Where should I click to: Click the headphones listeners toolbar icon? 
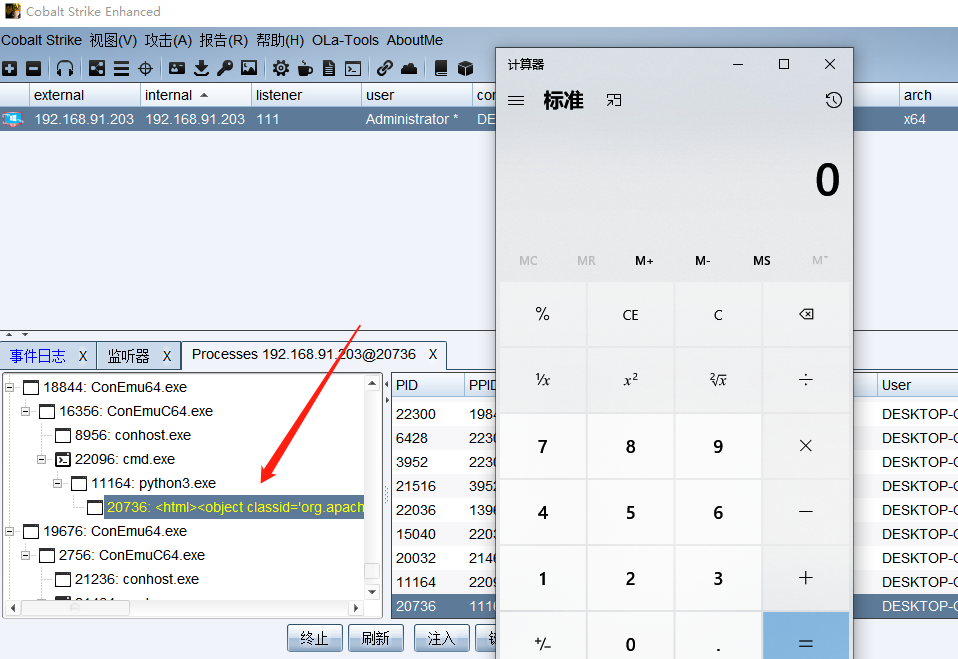65,68
